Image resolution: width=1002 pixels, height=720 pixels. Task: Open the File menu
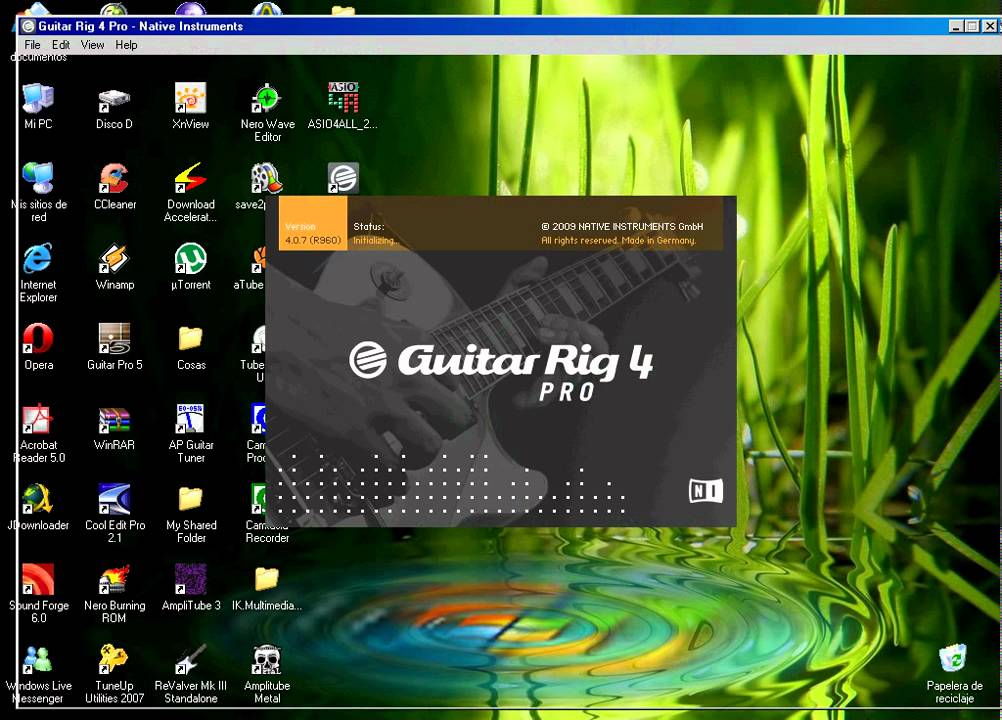coord(32,45)
